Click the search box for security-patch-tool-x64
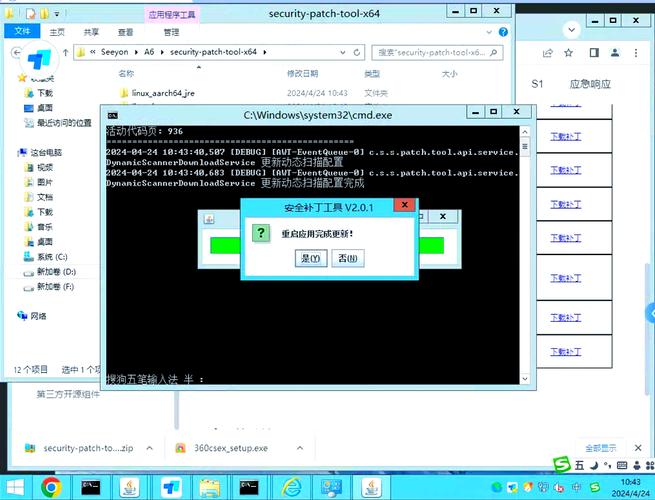 tap(435, 52)
